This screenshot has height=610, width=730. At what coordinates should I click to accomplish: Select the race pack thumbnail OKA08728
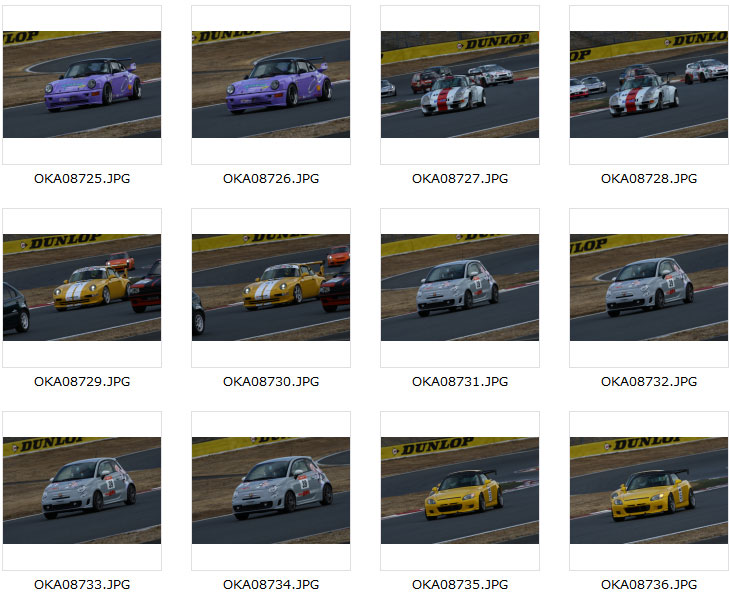[x=649, y=84]
